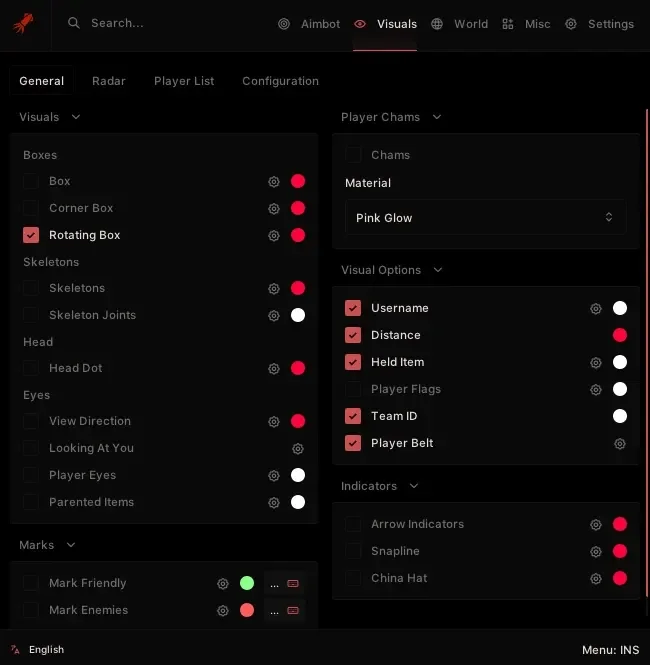Collapse the Visuals section chevron
650x665 pixels.
[x=76, y=117]
